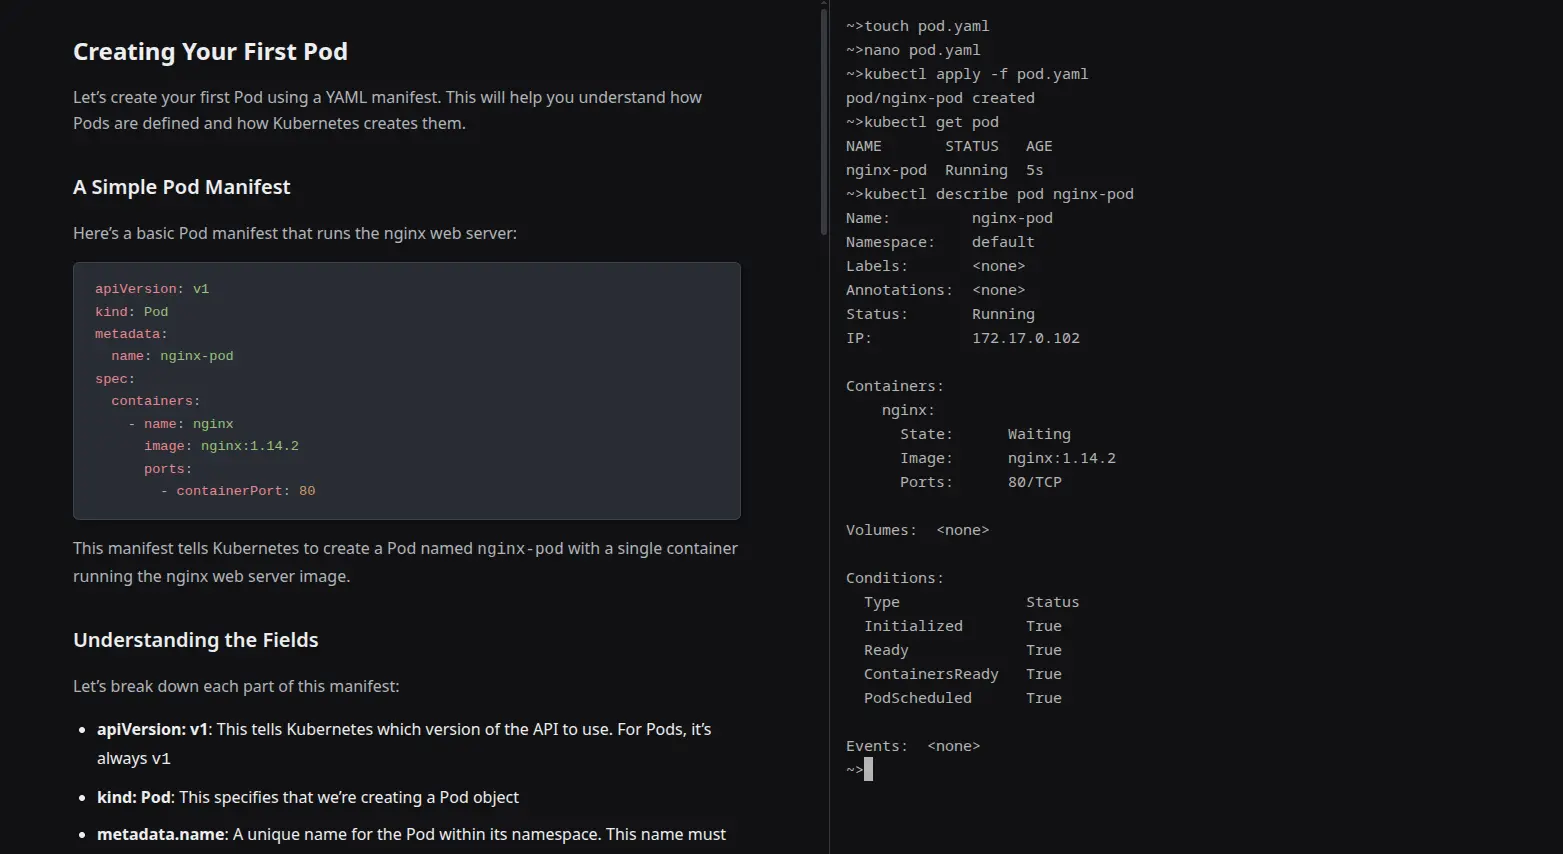Click the 'Namespace: default' terminal line
Image resolution: width=1563 pixels, height=854 pixels.
pos(940,242)
